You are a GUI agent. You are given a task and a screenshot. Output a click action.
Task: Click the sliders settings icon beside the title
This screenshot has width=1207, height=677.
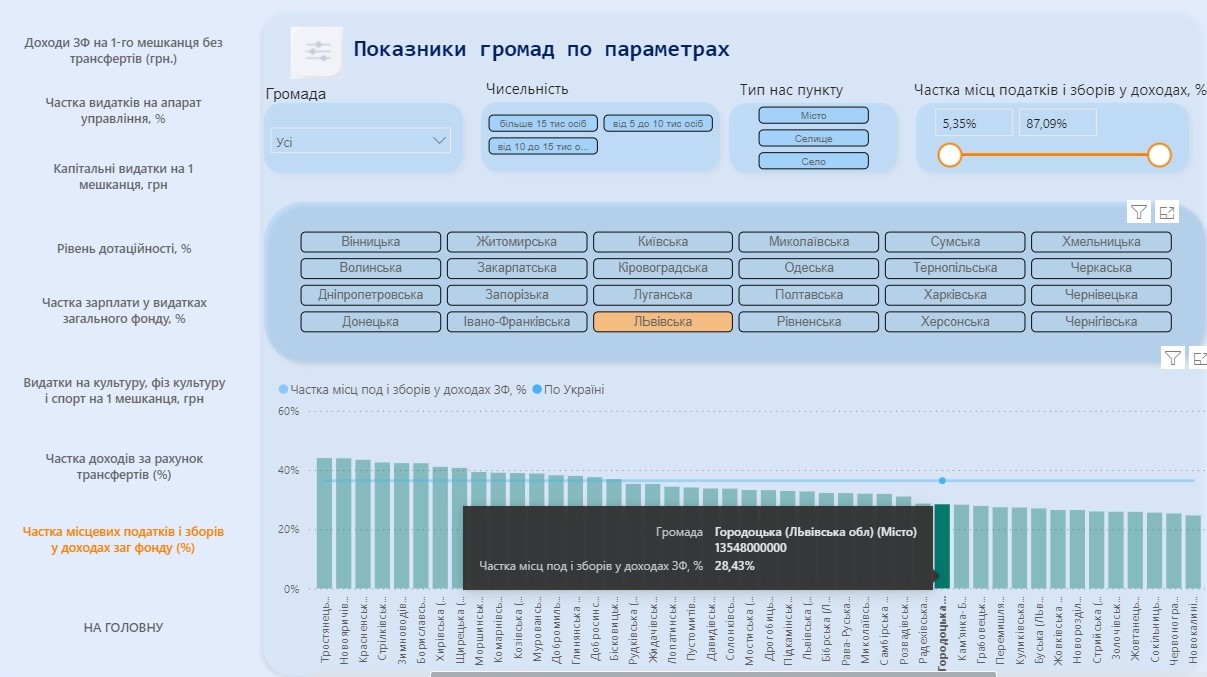tap(317, 53)
